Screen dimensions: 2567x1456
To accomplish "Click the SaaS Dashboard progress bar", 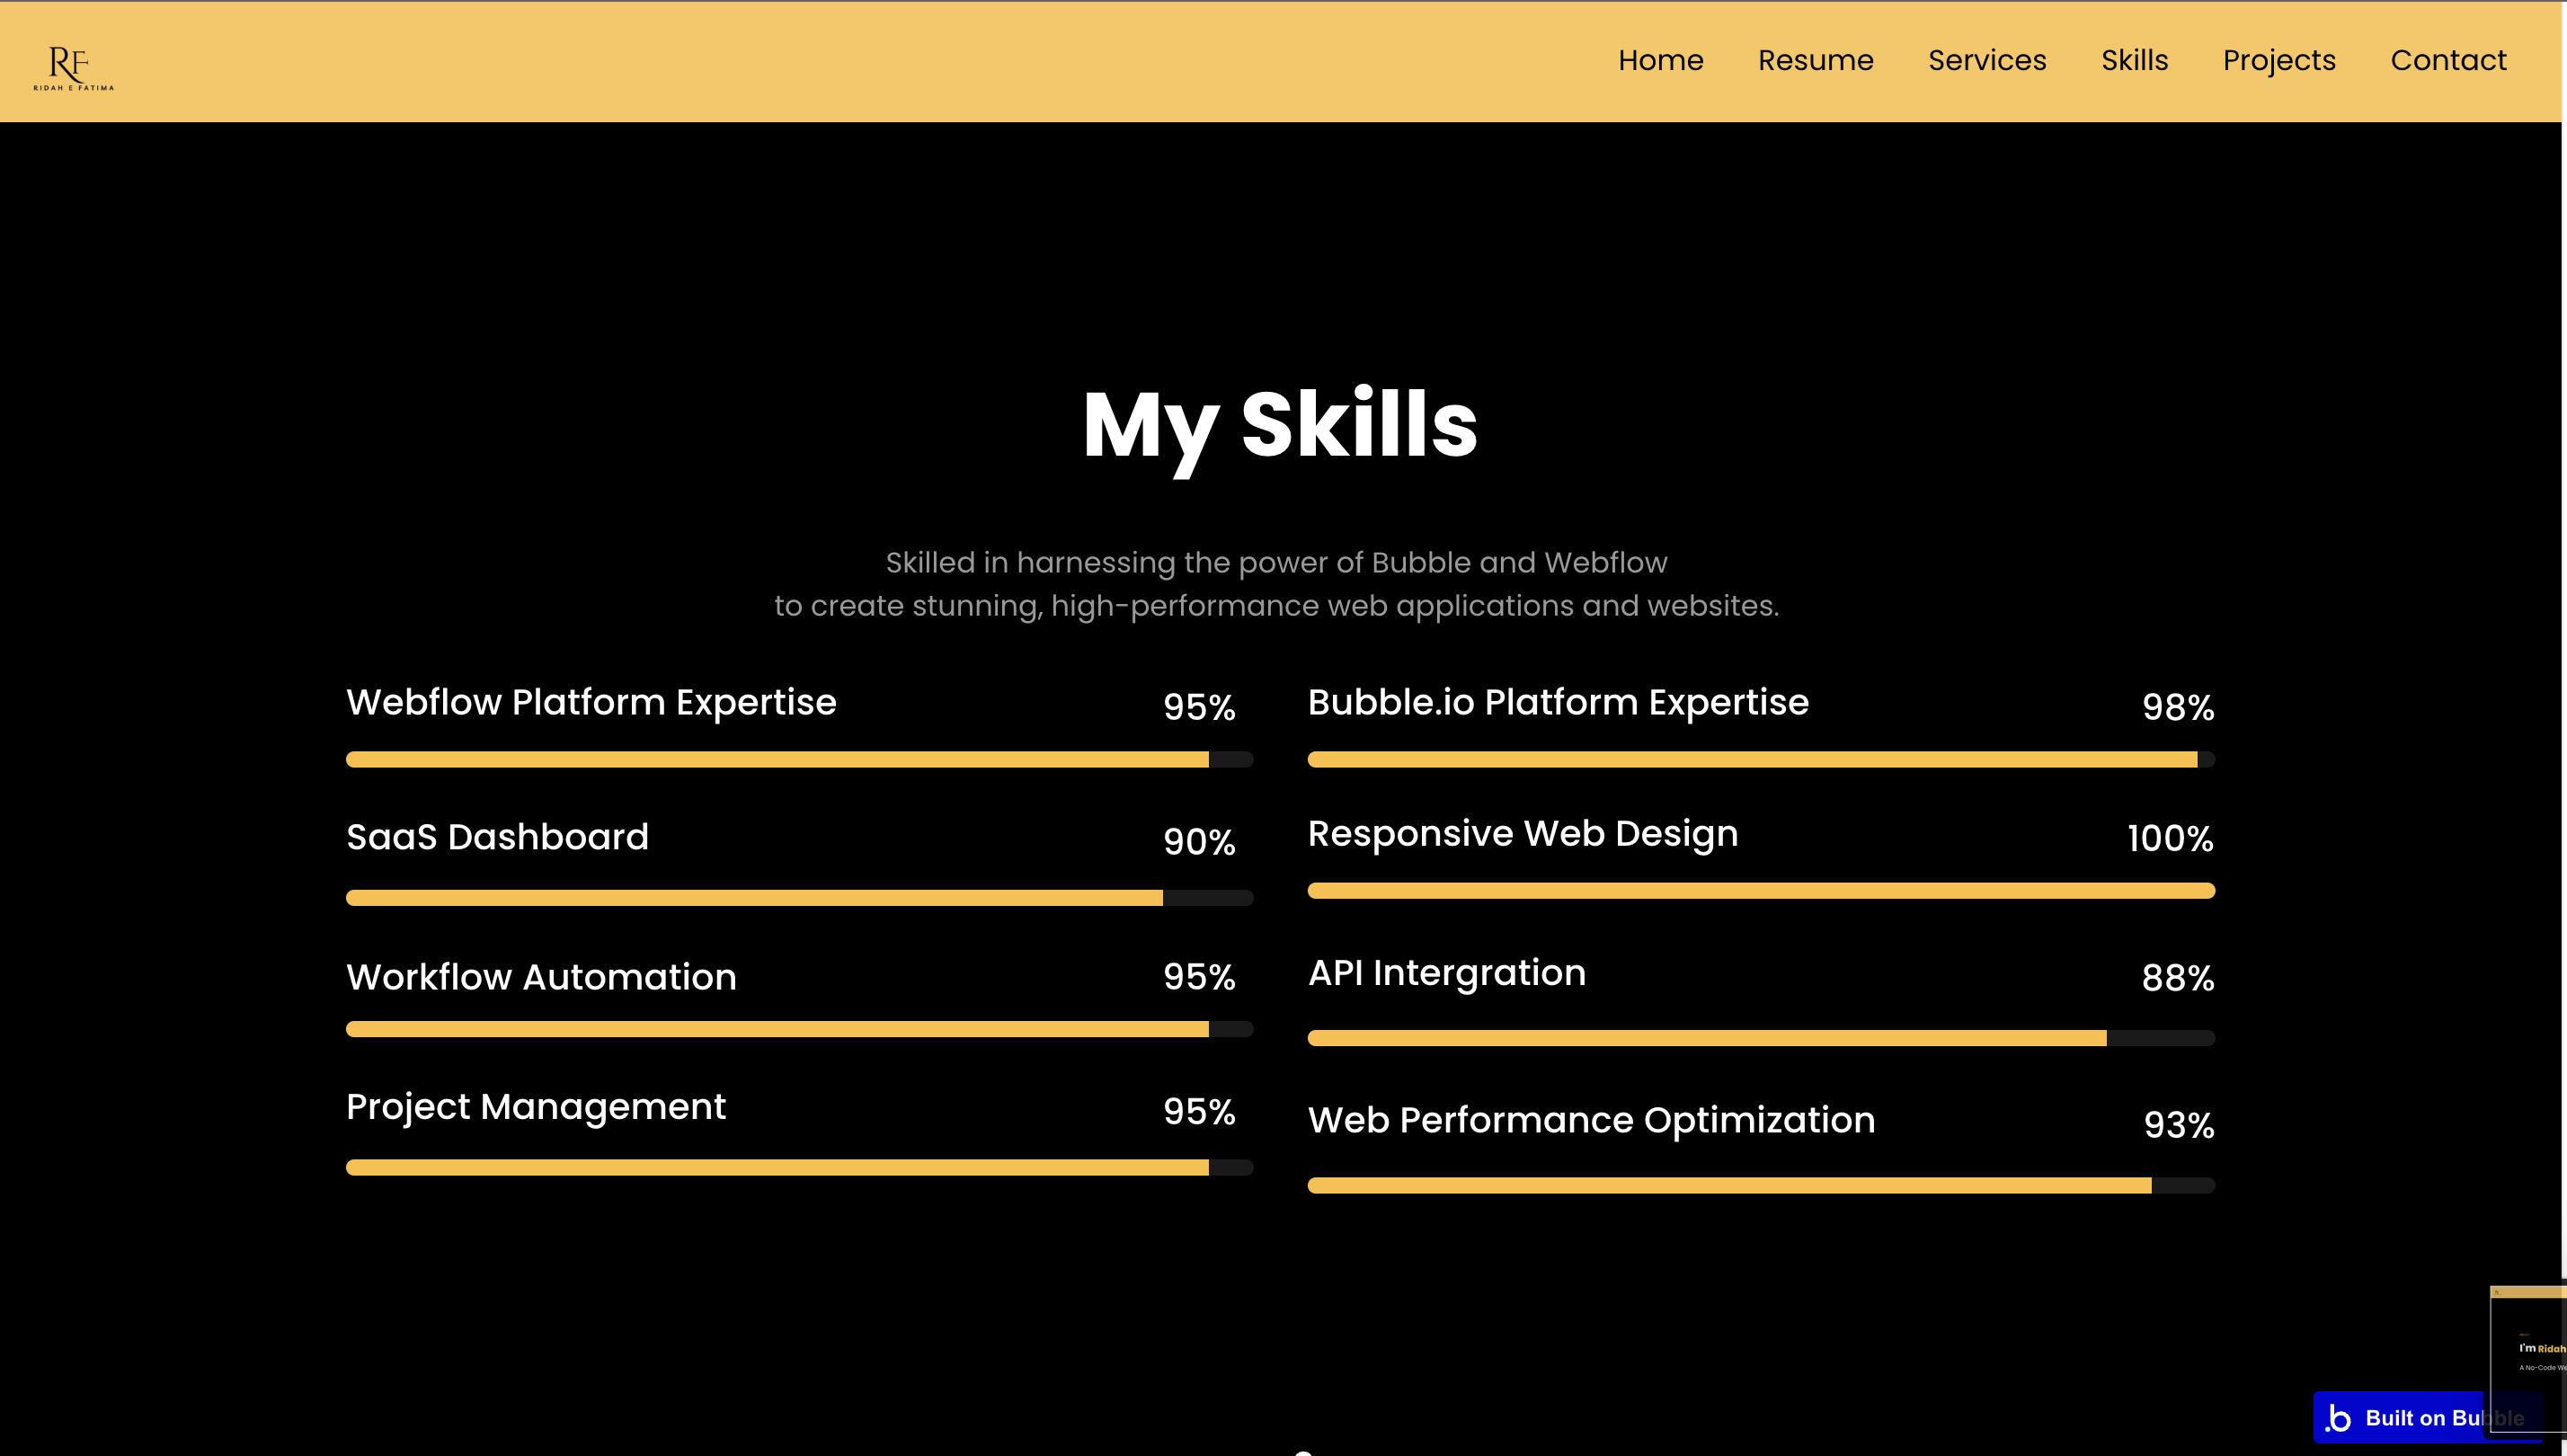I will point(799,897).
